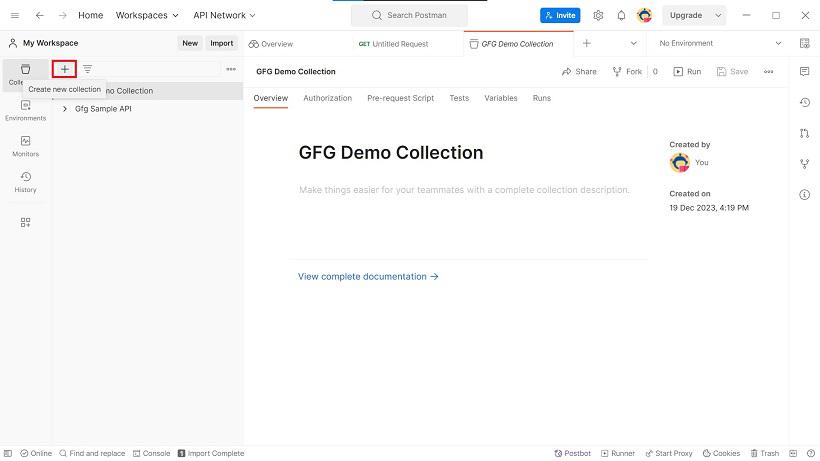This screenshot has height=461, width=820.
Task: Open the environment quick look icon
Action: tap(804, 43)
